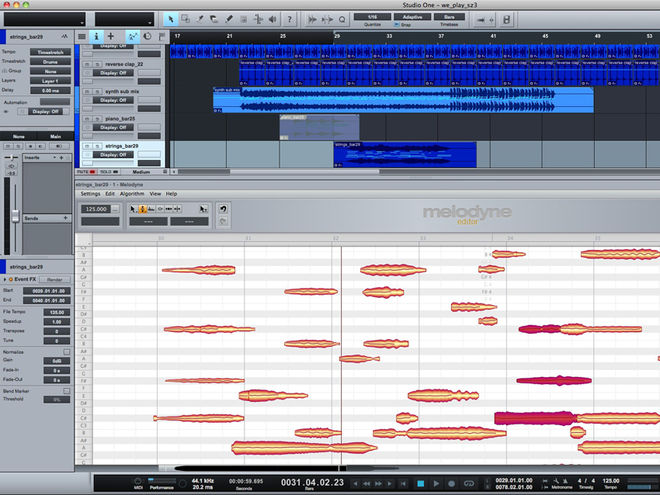Viewport: 660px width, 495px height.
Task: Open the Quantize 1/16 dropdown
Action: click(x=372, y=17)
